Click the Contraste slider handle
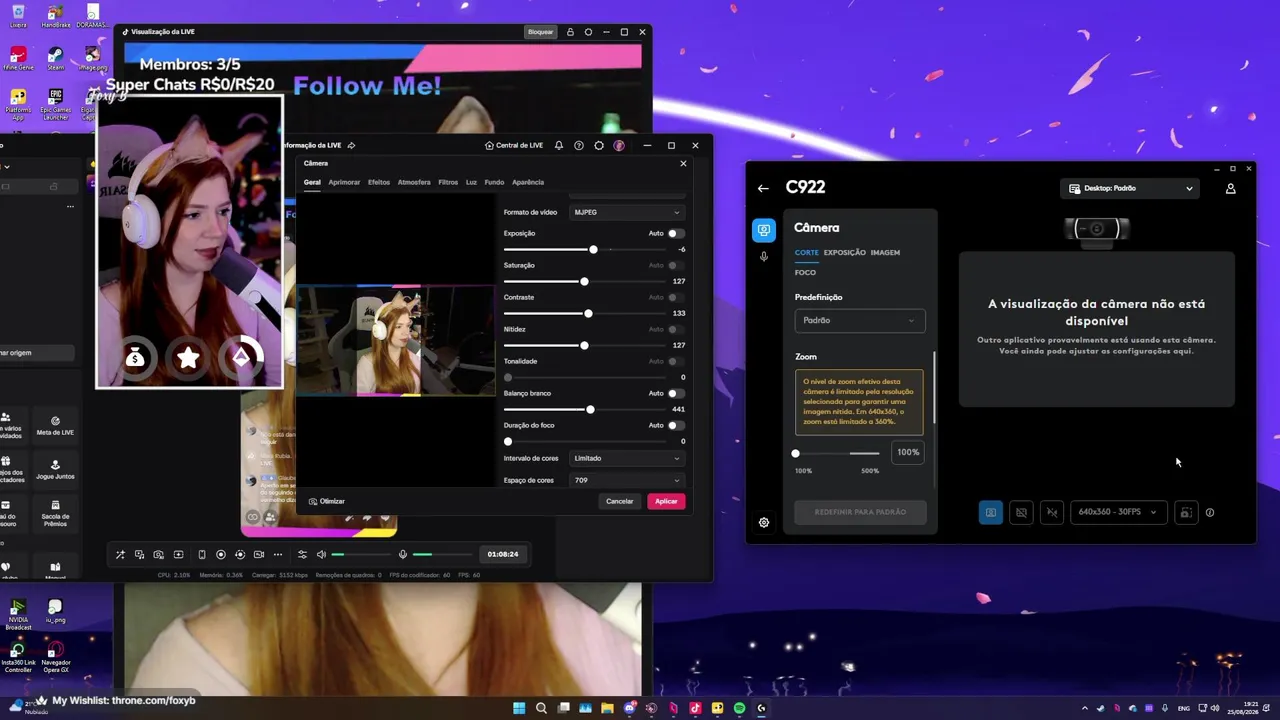The height and width of the screenshot is (720, 1280). (x=588, y=313)
